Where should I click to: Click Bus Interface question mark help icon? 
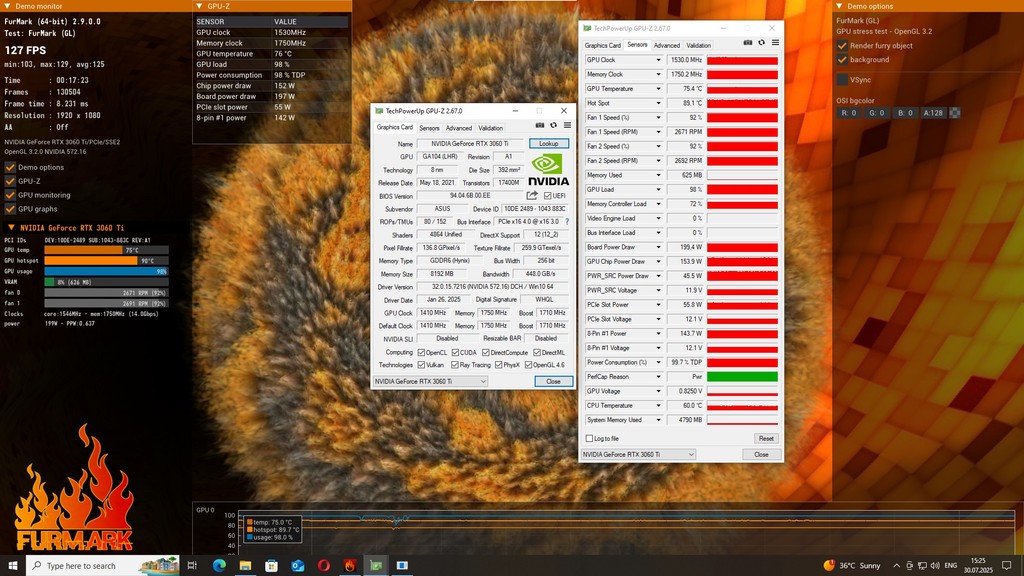point(567,222)
